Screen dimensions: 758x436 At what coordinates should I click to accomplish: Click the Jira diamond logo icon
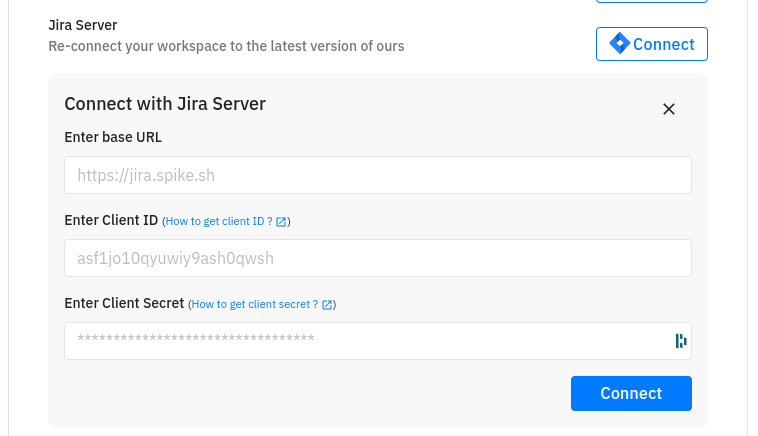(x=619, y=44)
